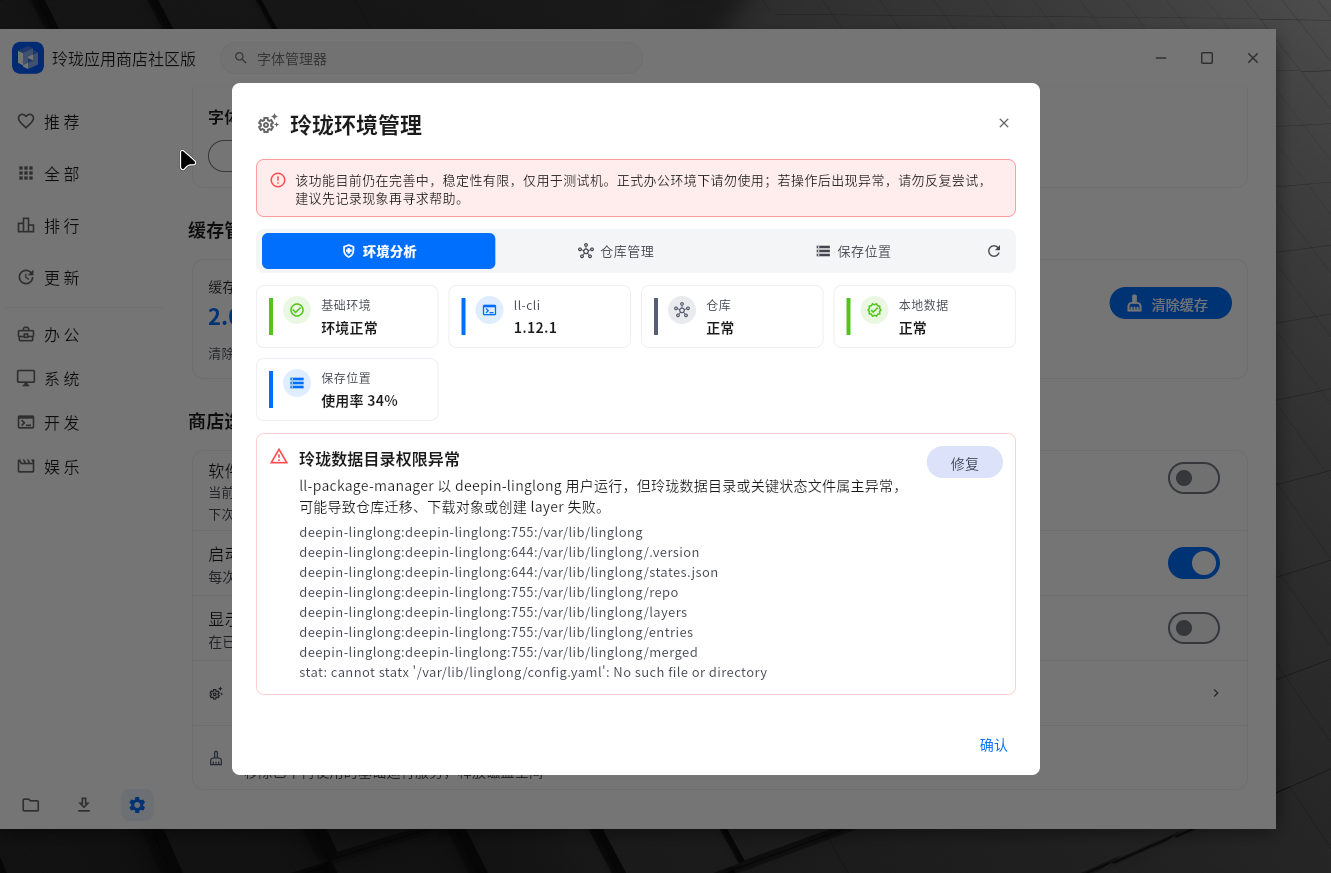Switch to the 环境分析 tab

point(378,251)
